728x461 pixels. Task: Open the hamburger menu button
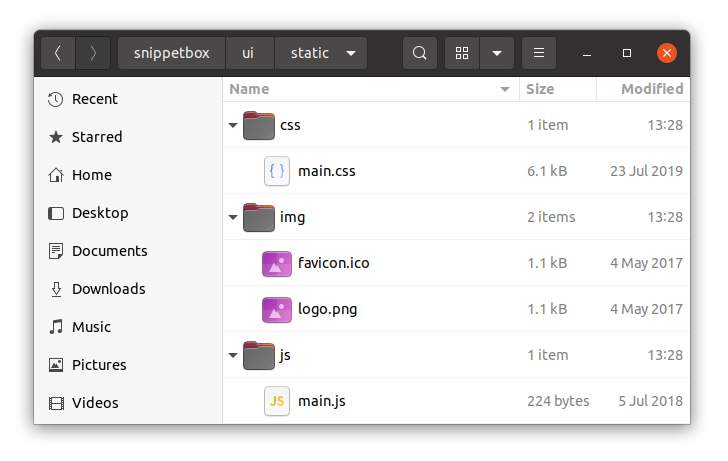coord(539,53)
